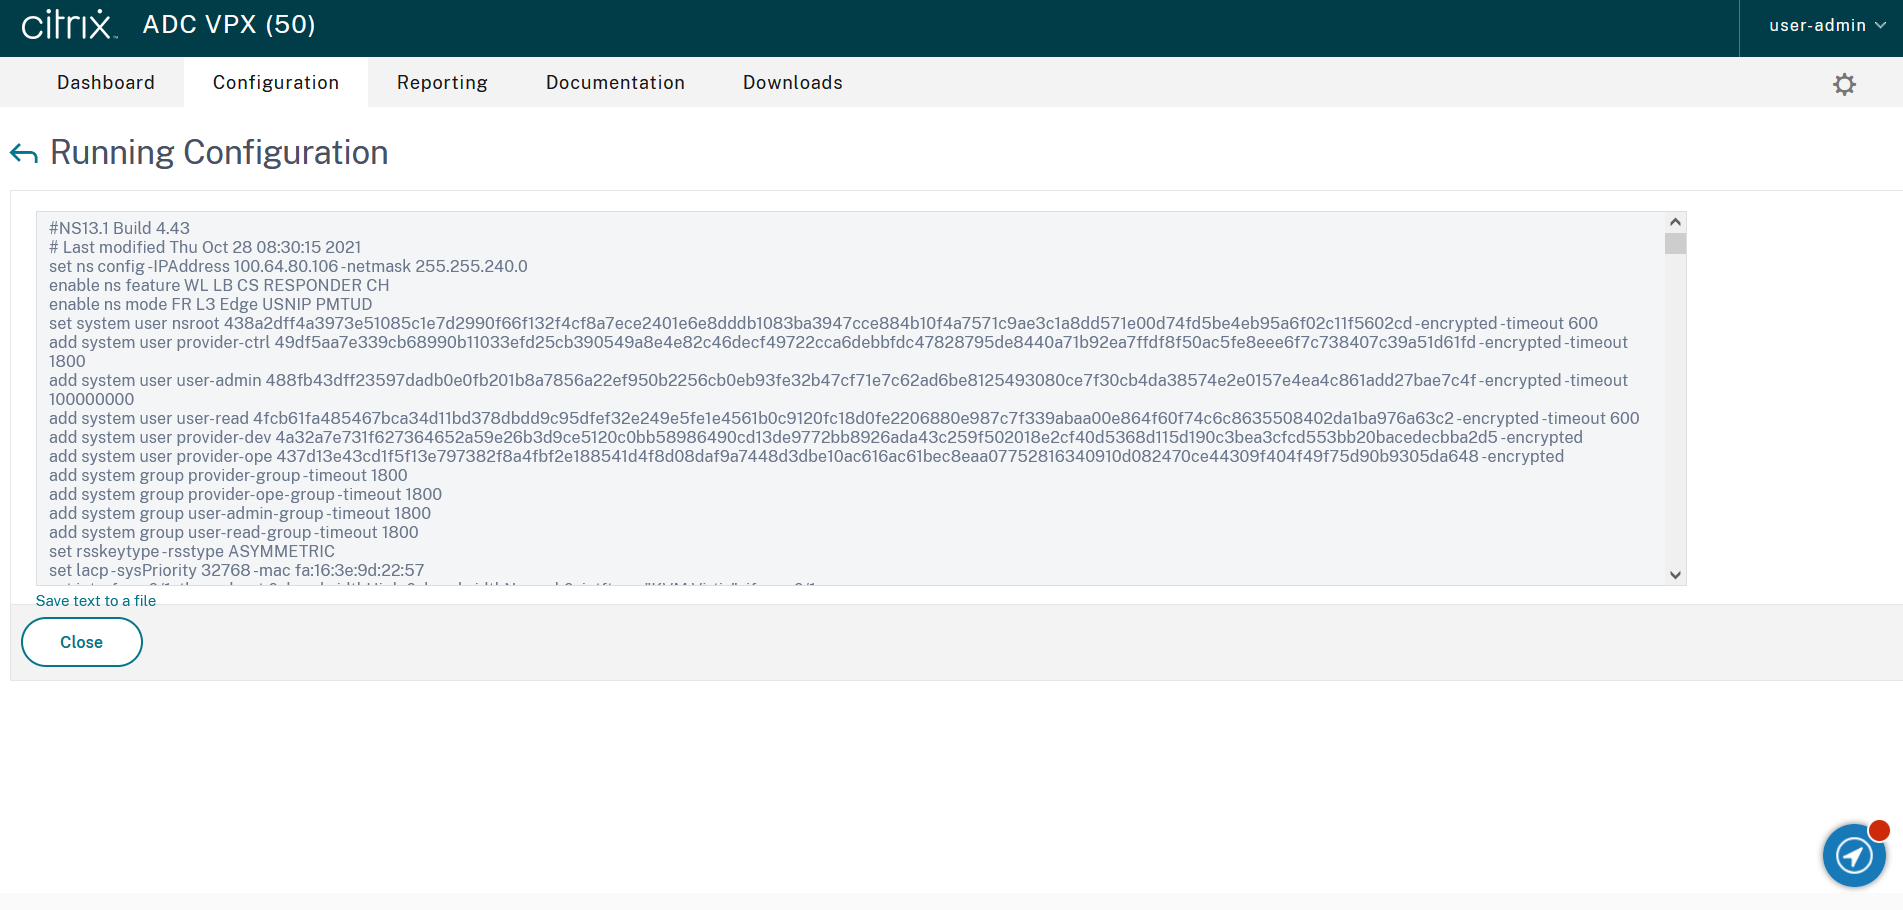Click the 'ADC VPX (50)' product title
Screen dimensions: 1903x910
[x=229, y=25]
